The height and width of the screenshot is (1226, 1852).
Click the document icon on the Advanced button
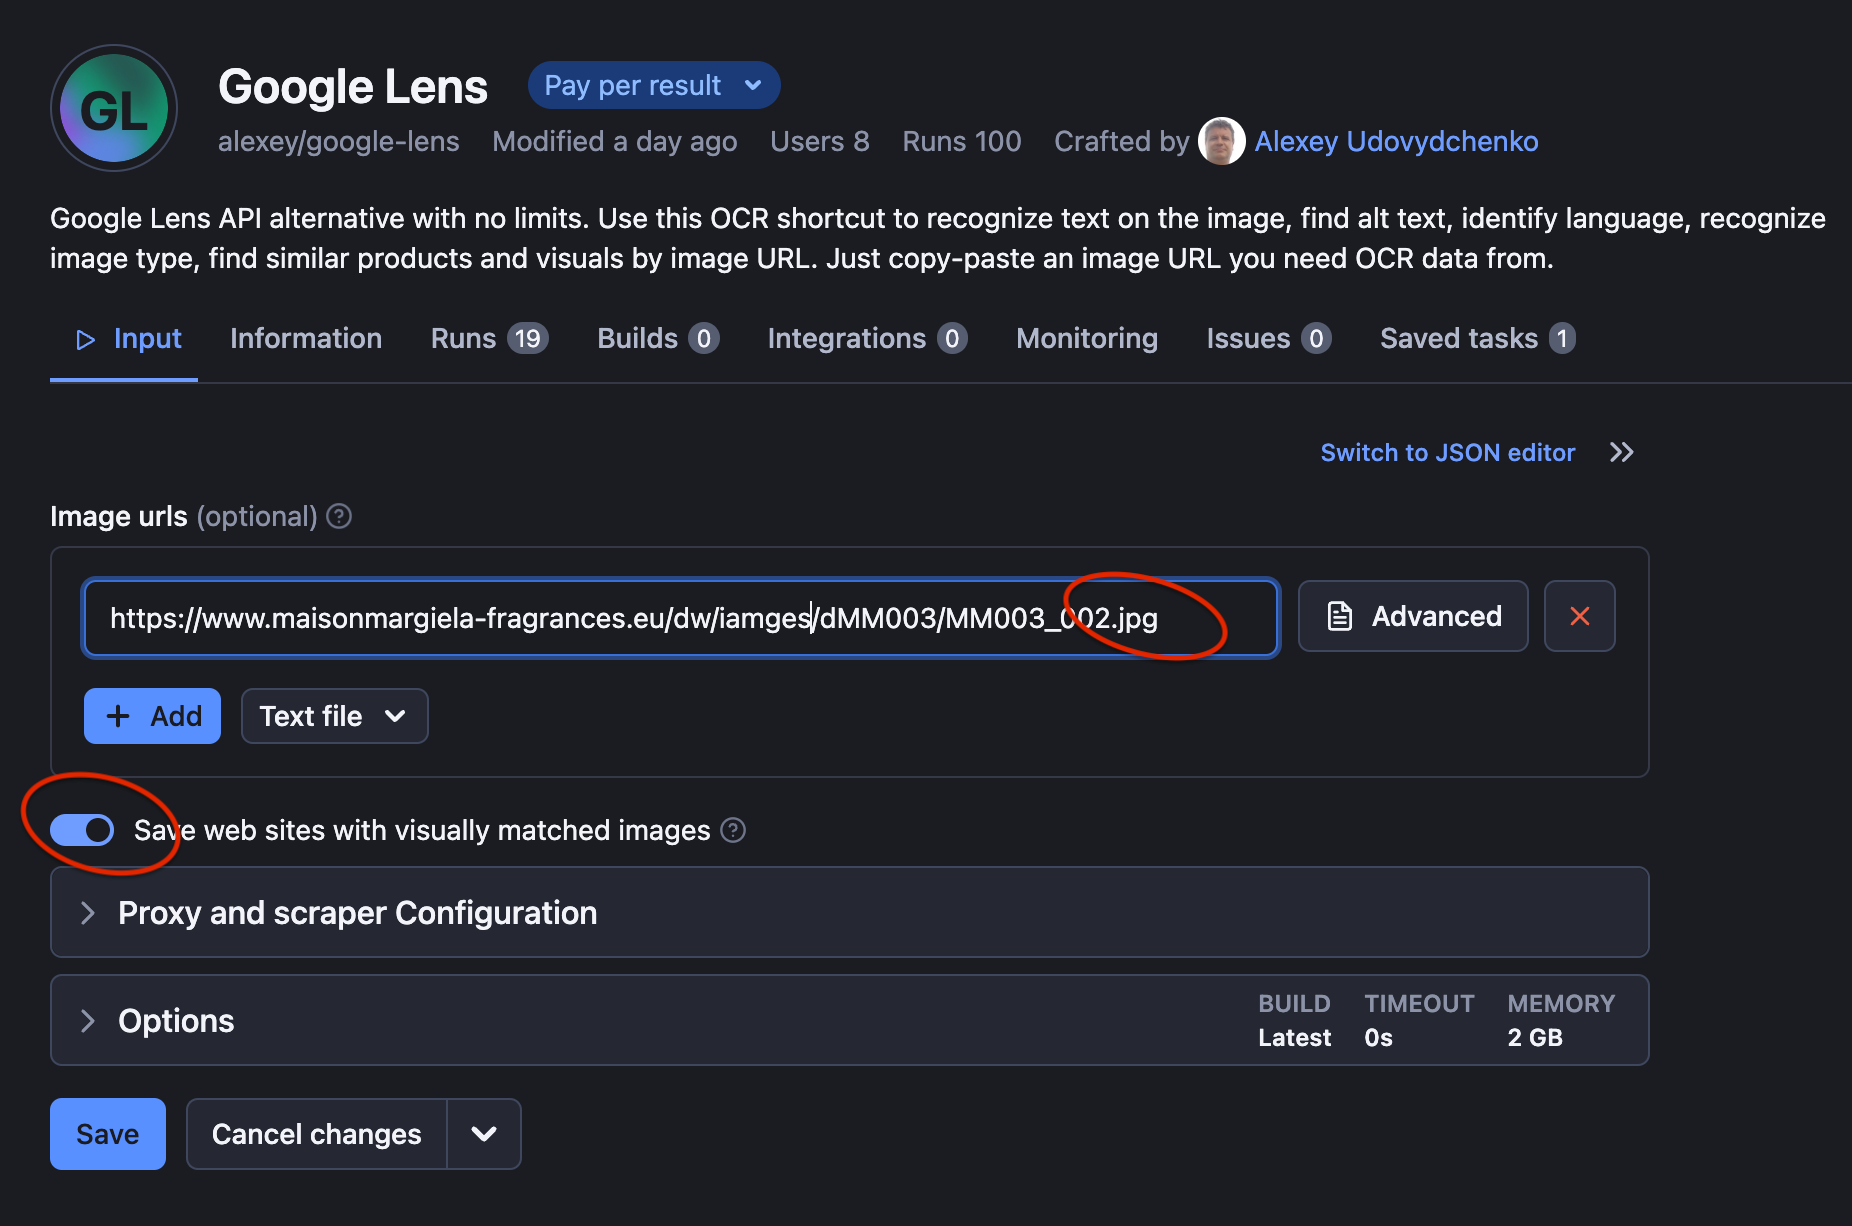(1339, 616)
